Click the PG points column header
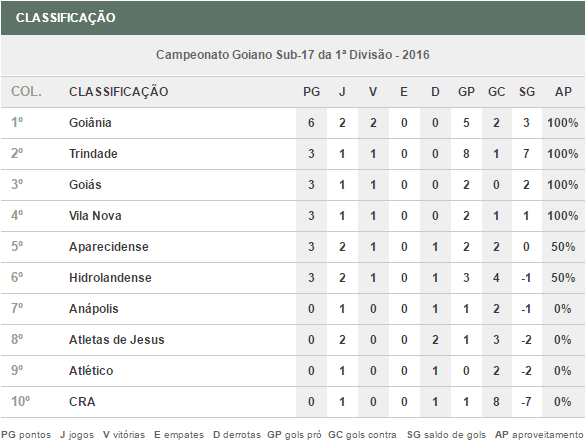 [x=311, y=92]
